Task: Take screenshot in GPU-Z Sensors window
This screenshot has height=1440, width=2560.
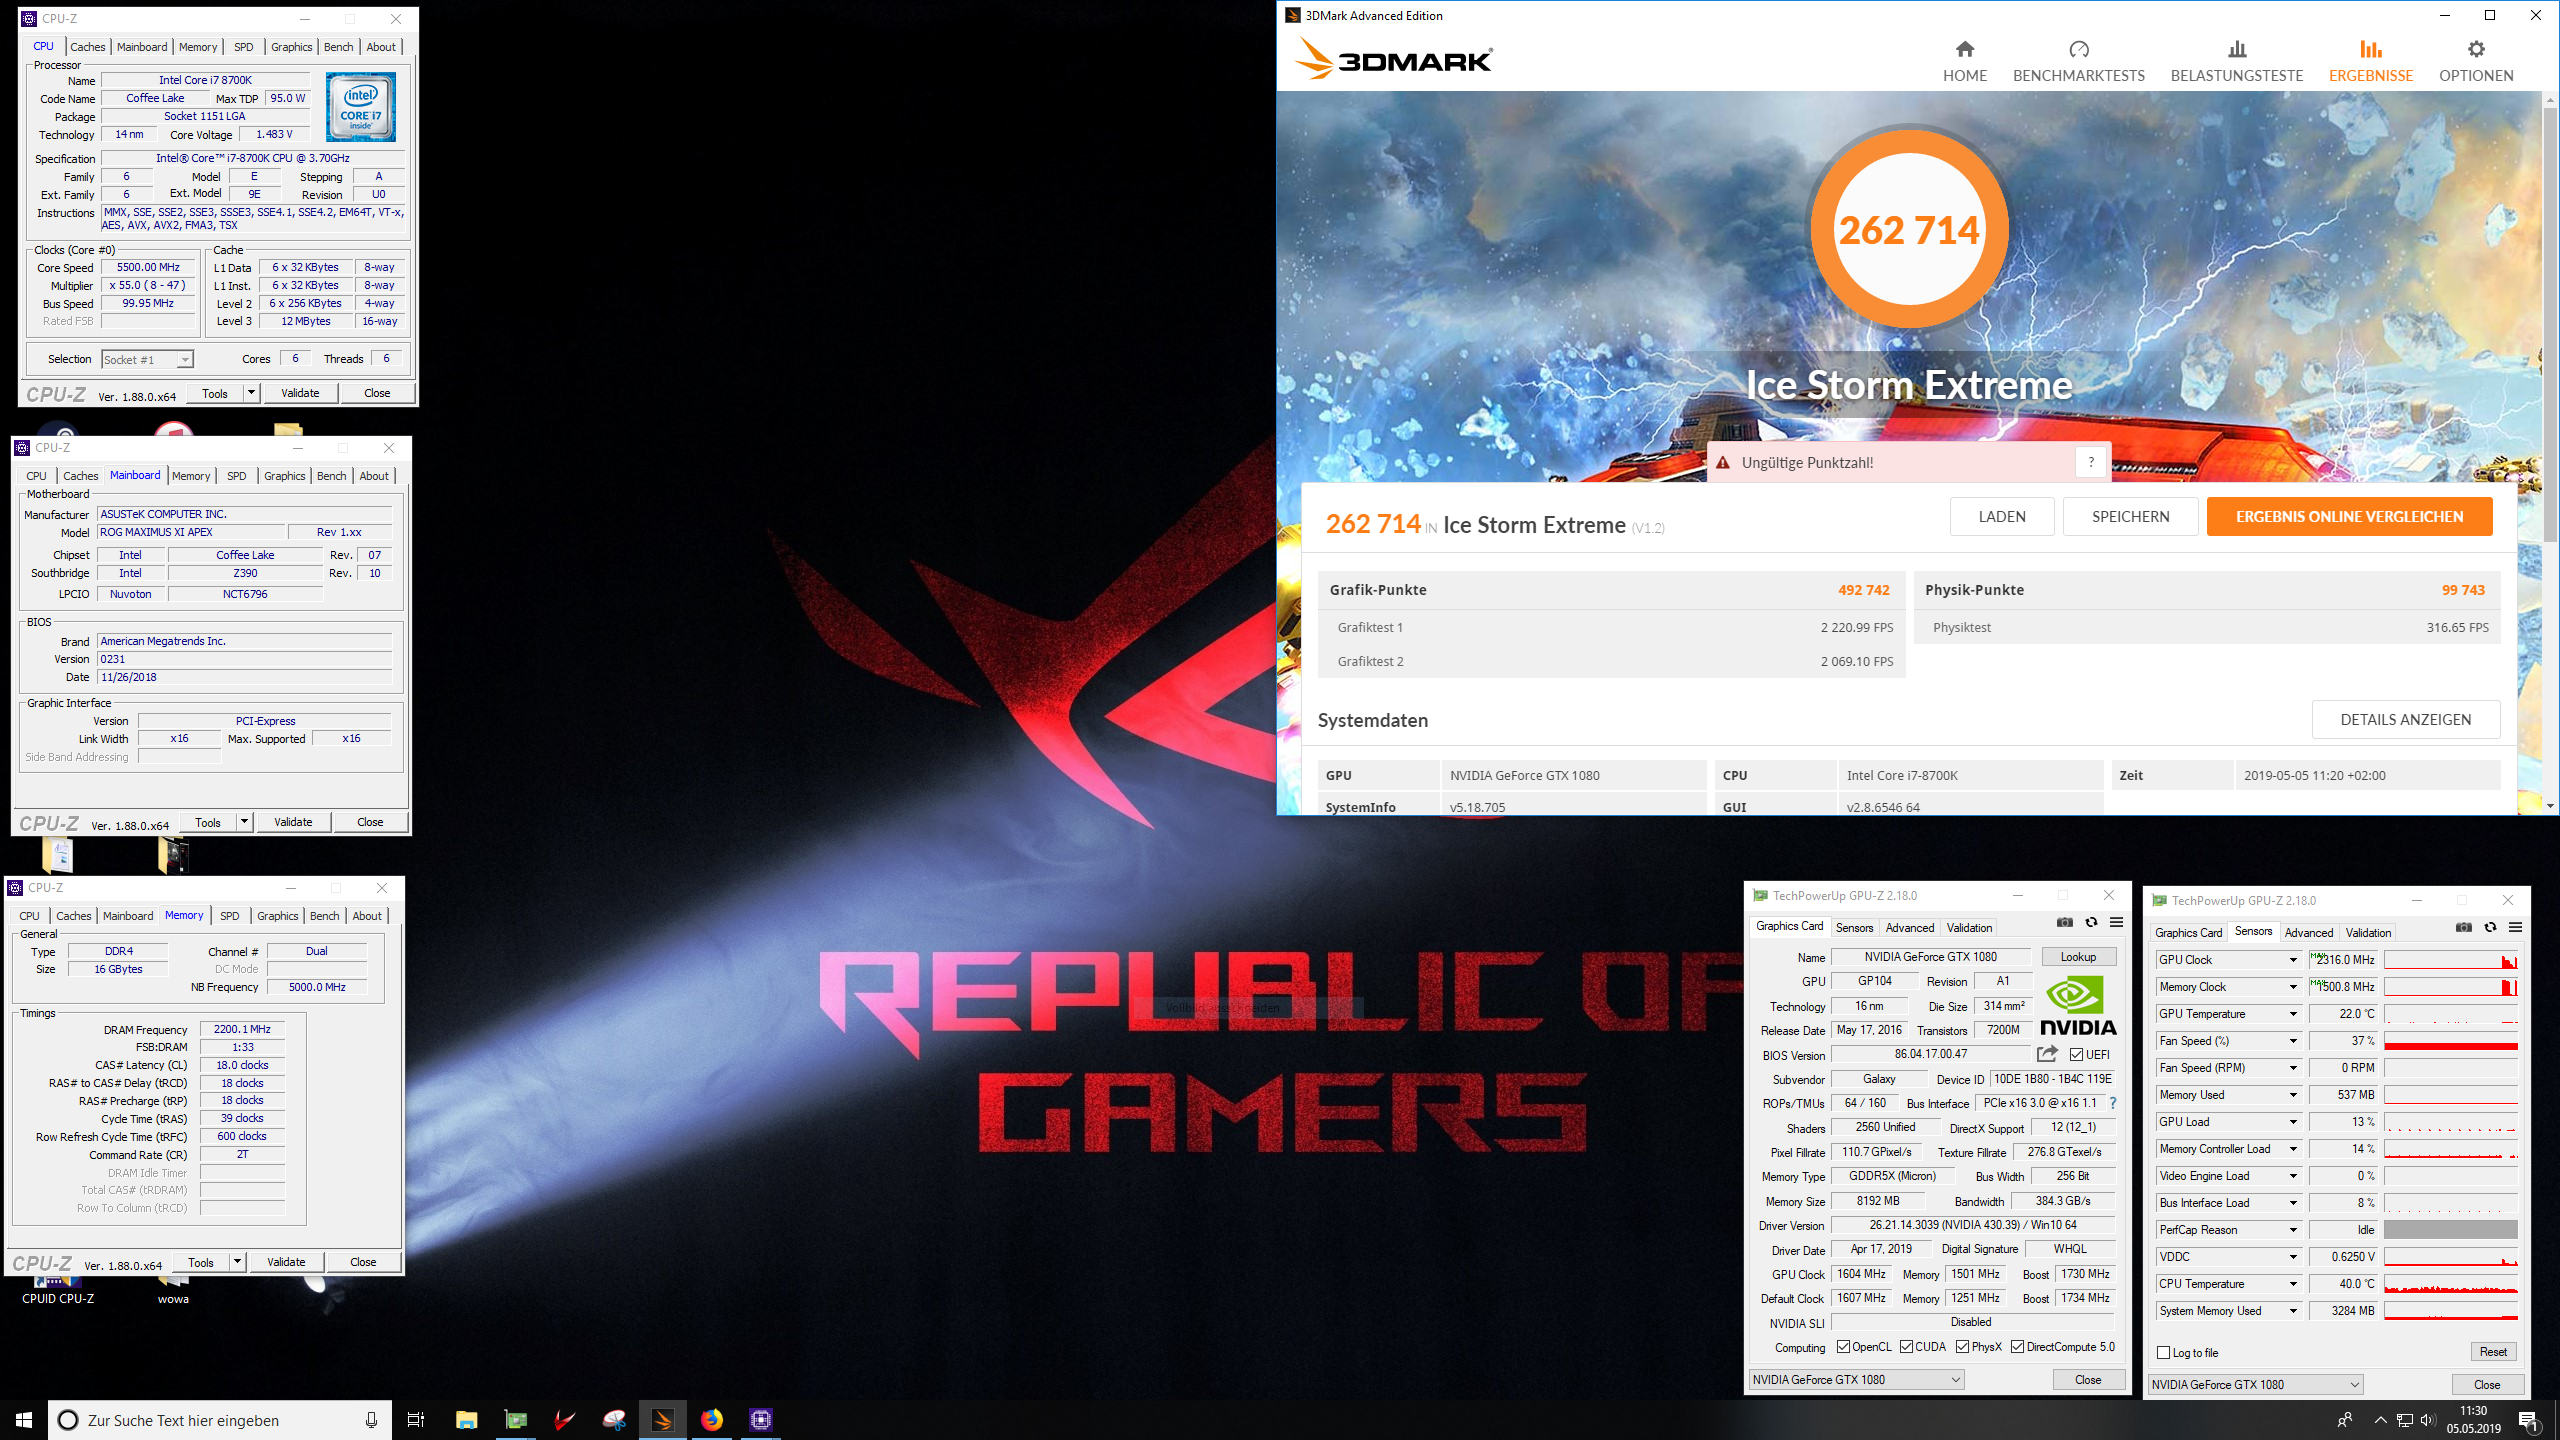Action: click(x=2464, y=927)
